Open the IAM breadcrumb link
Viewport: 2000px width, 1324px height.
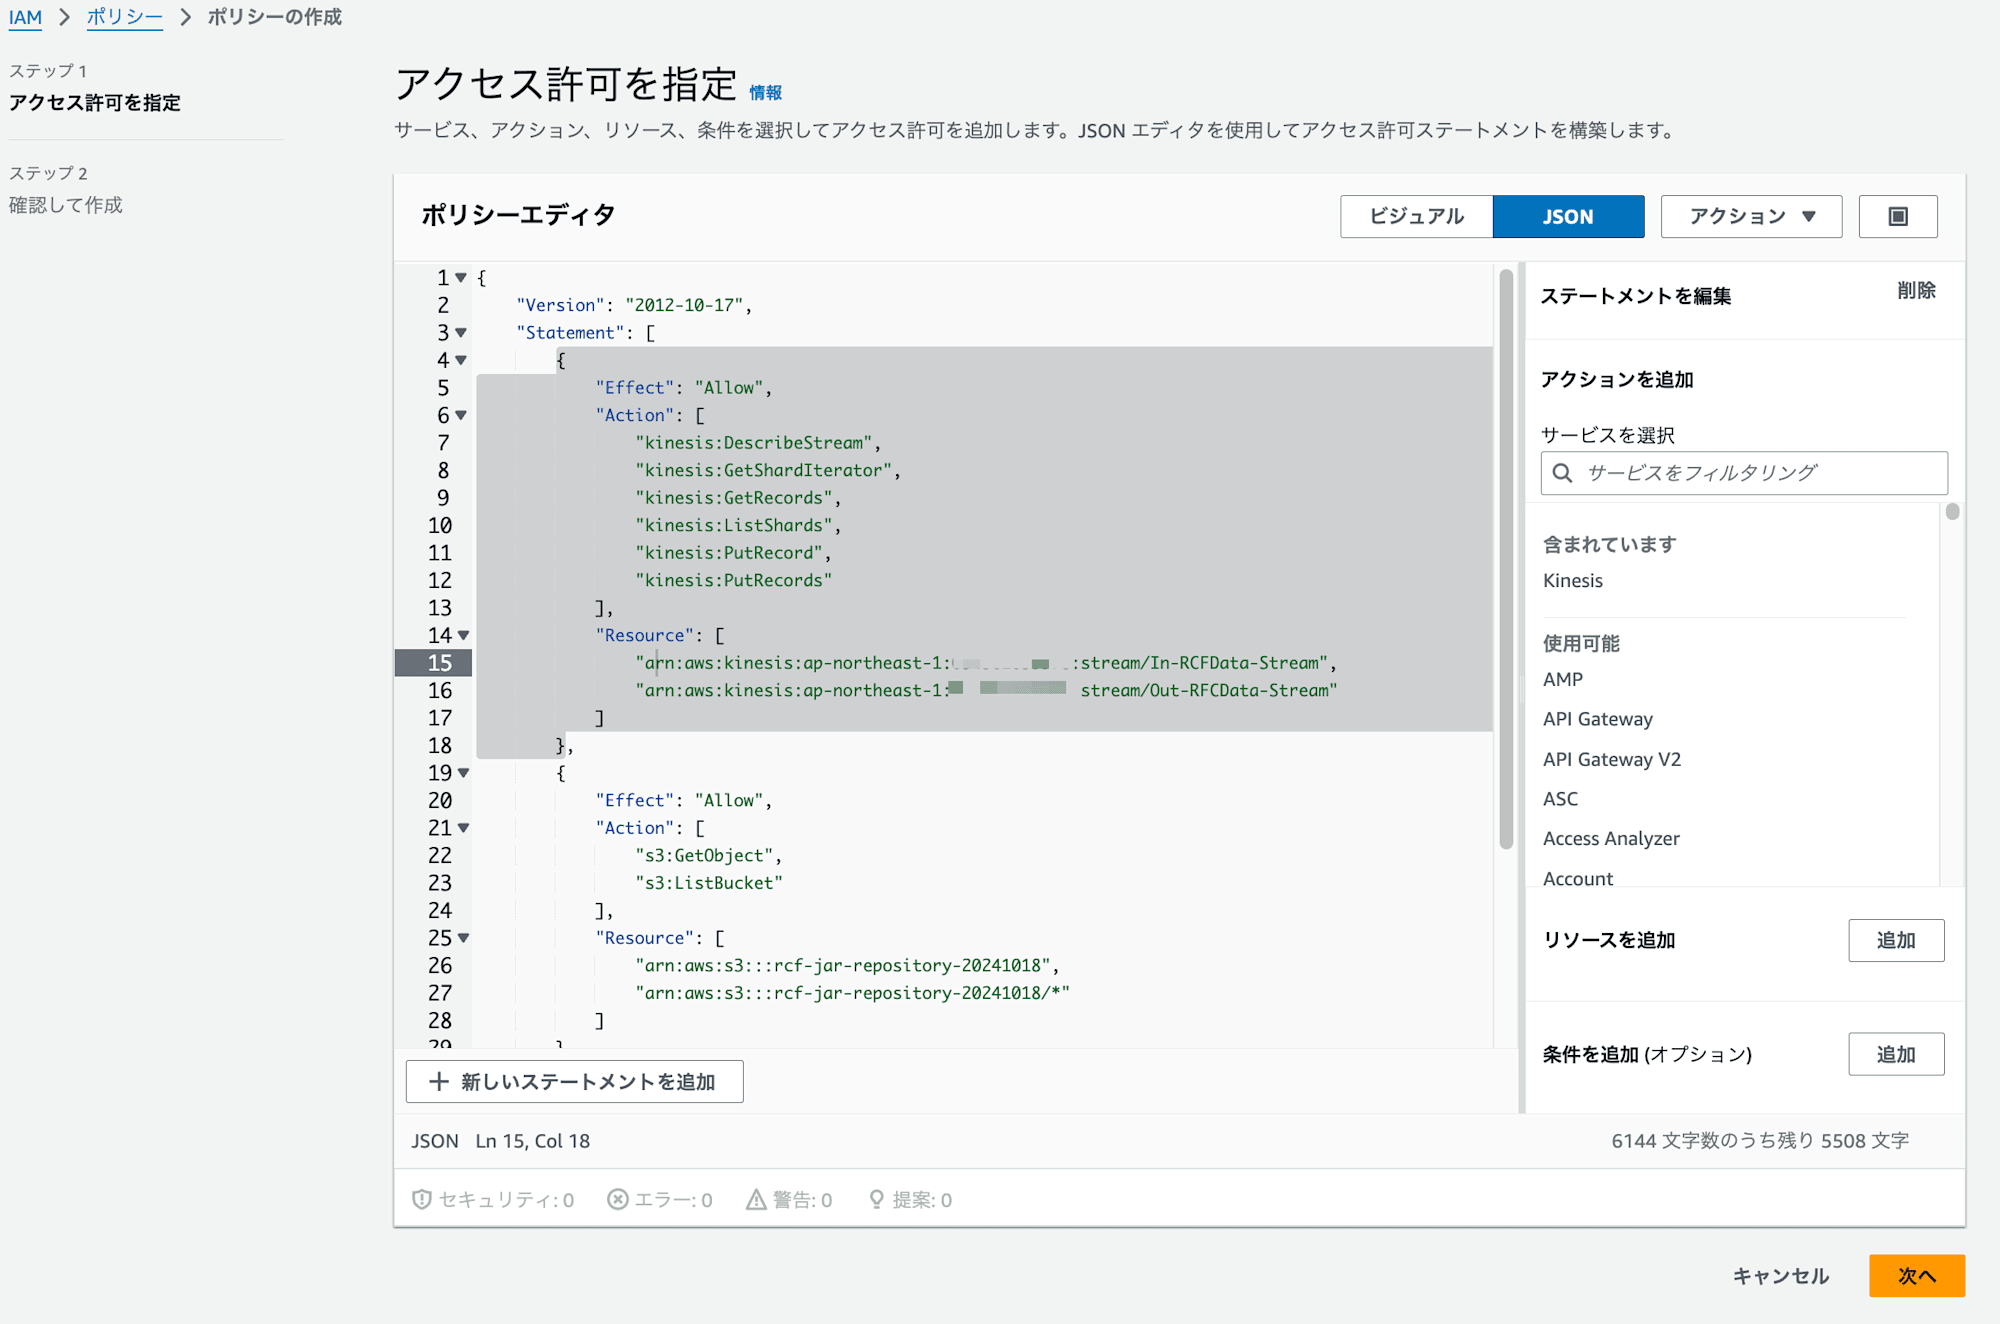coord(25,17)
